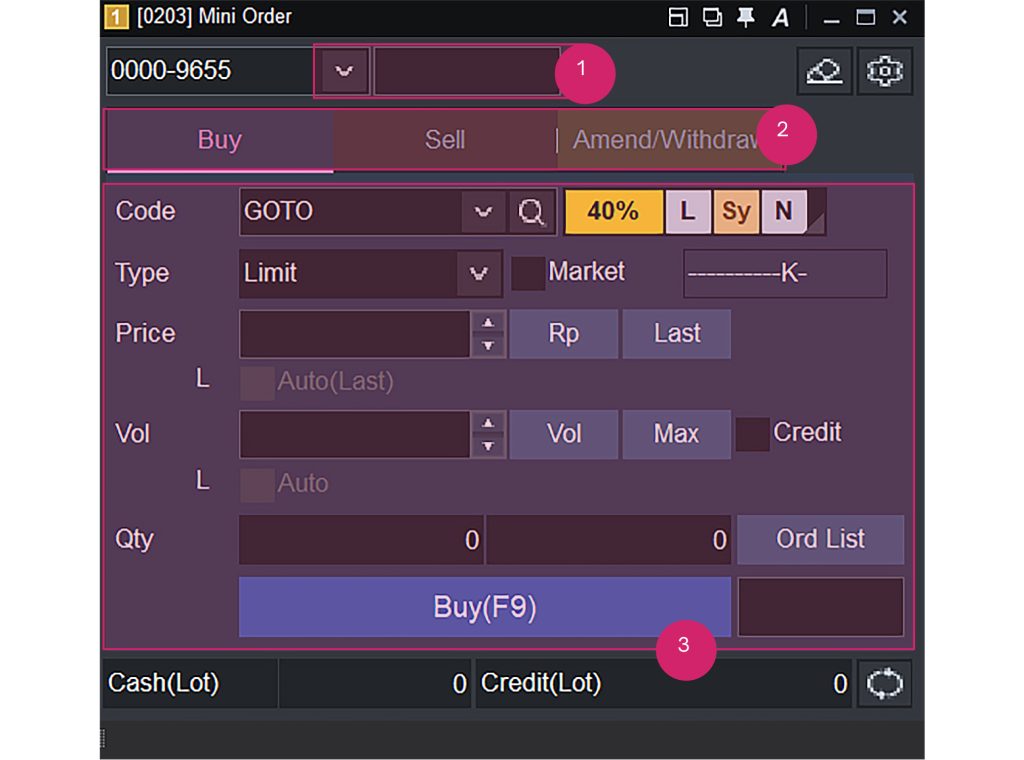This screenshot has height=760, width=1024.
Task: Switch to the Buy tab
Action: click(x=220, y=140)
